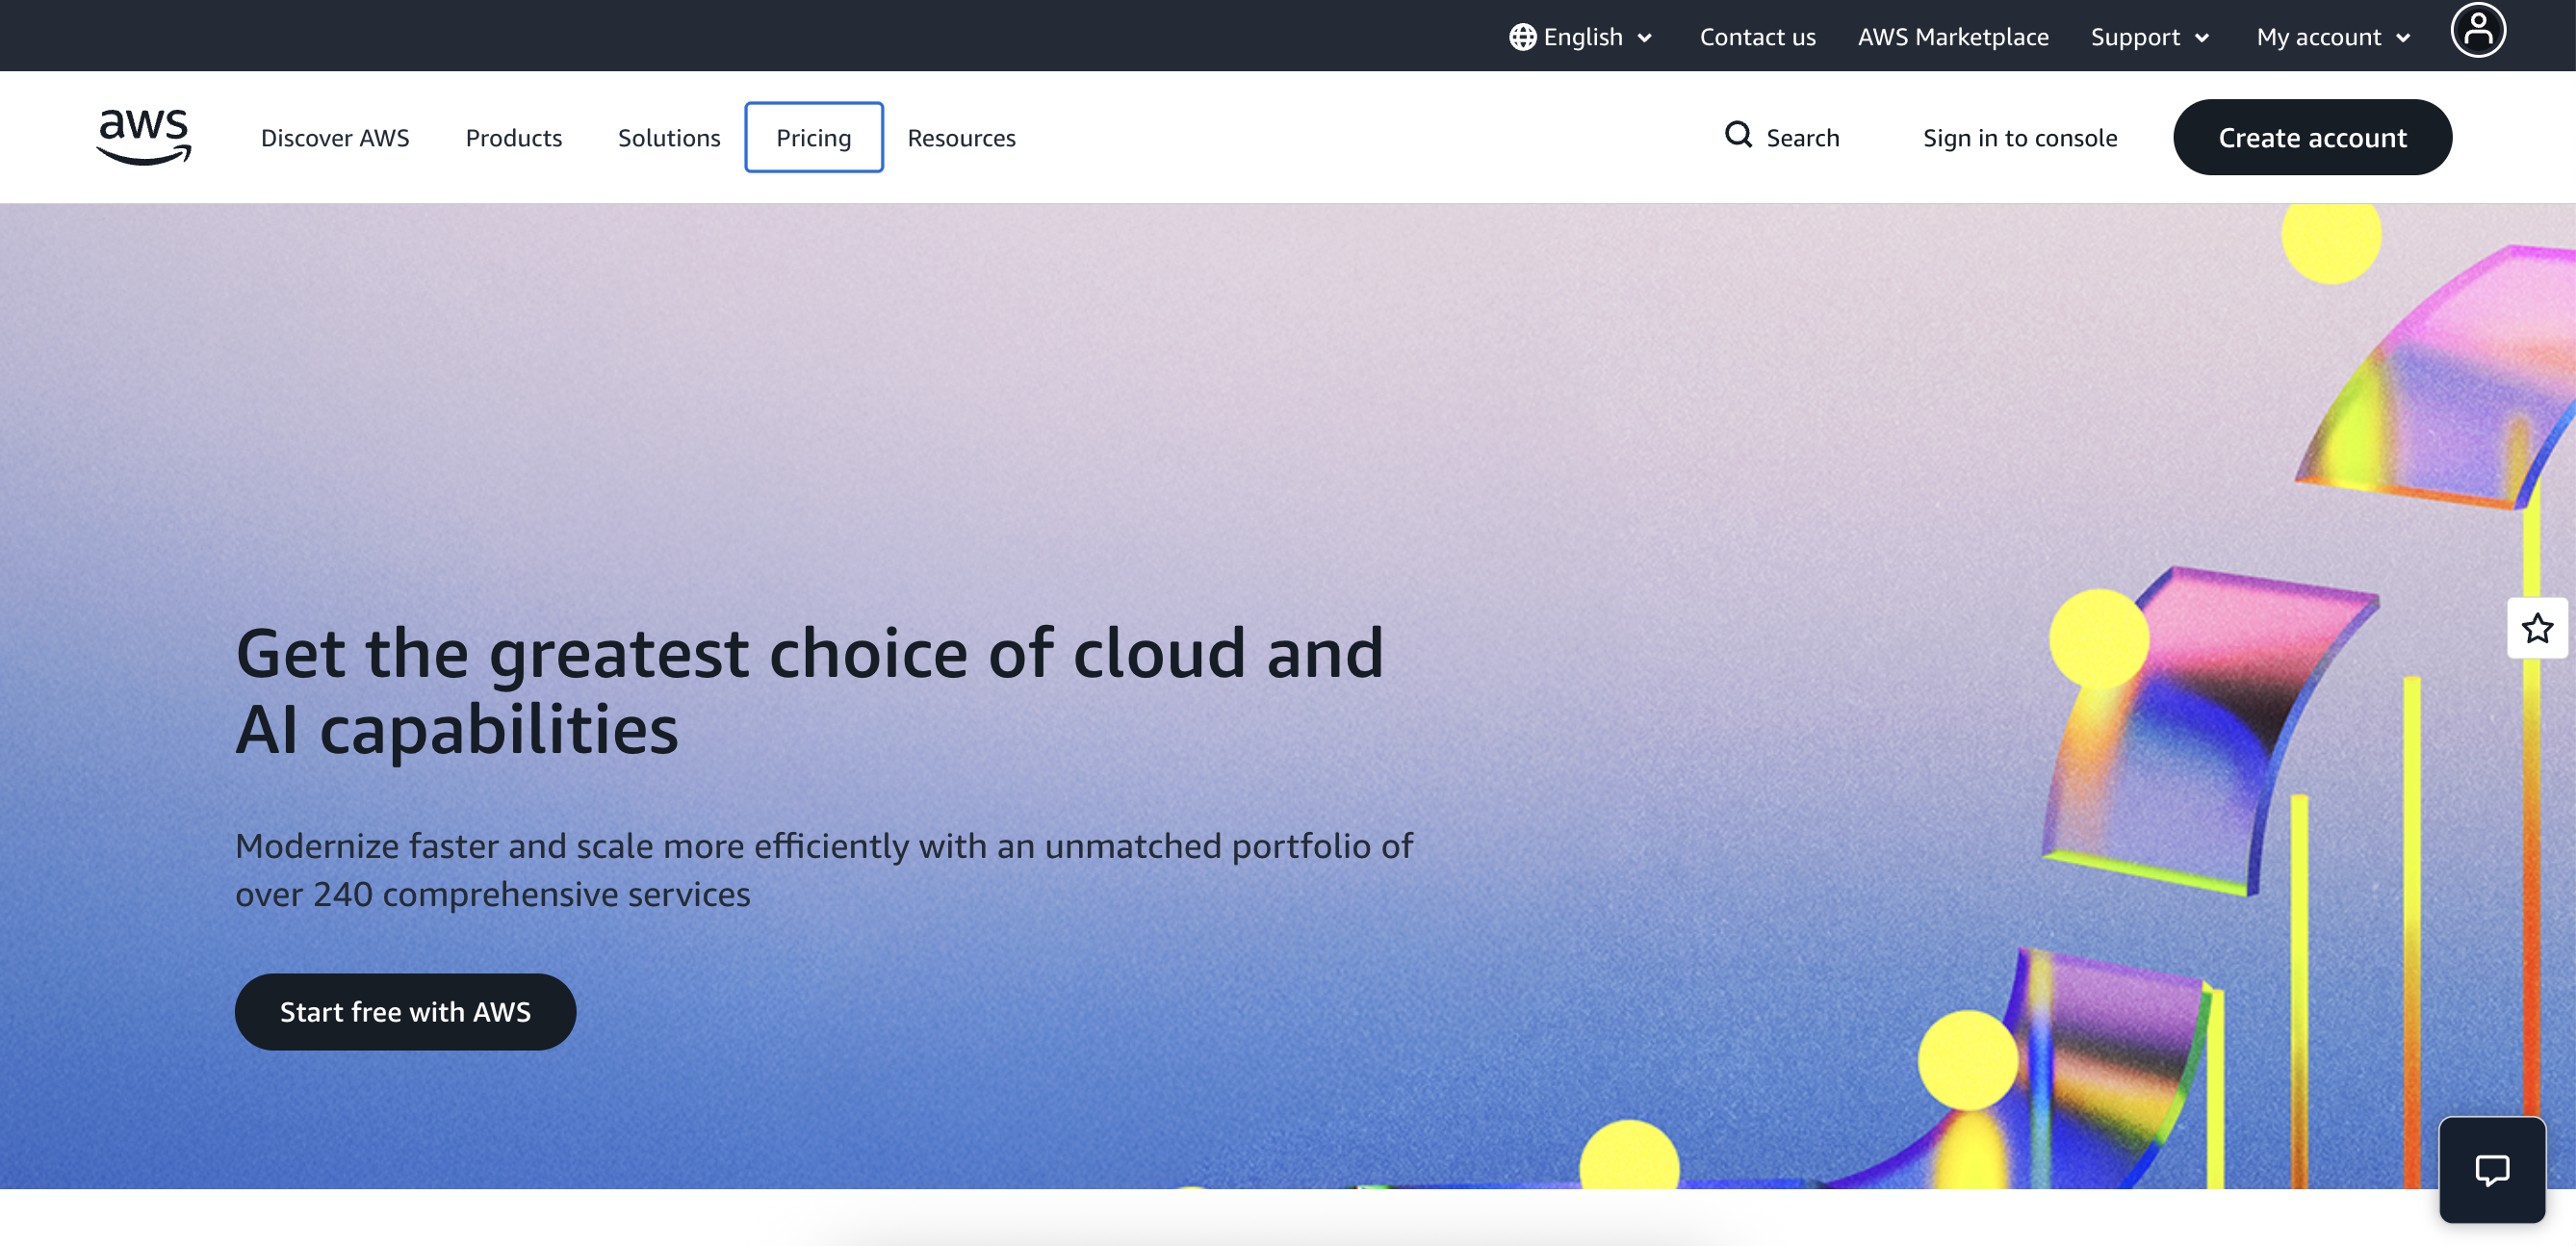
Task: Open the chat bubble widget
Action: tap(2491, 1169)
